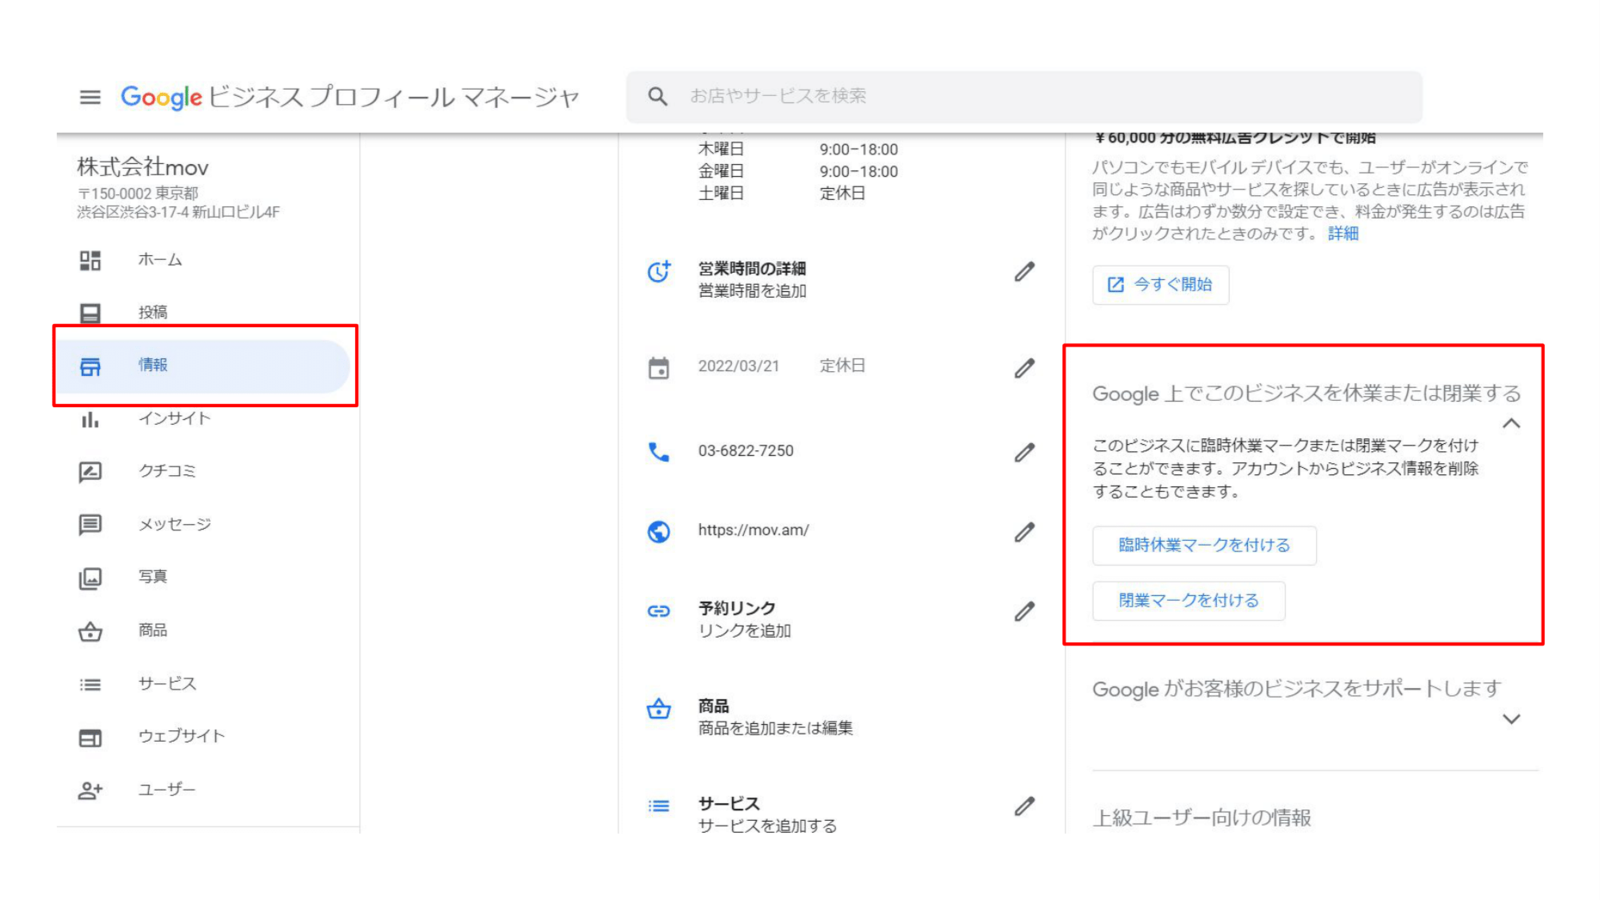
Task: Open インサイト in the sidebar
Action: (175, 419)
